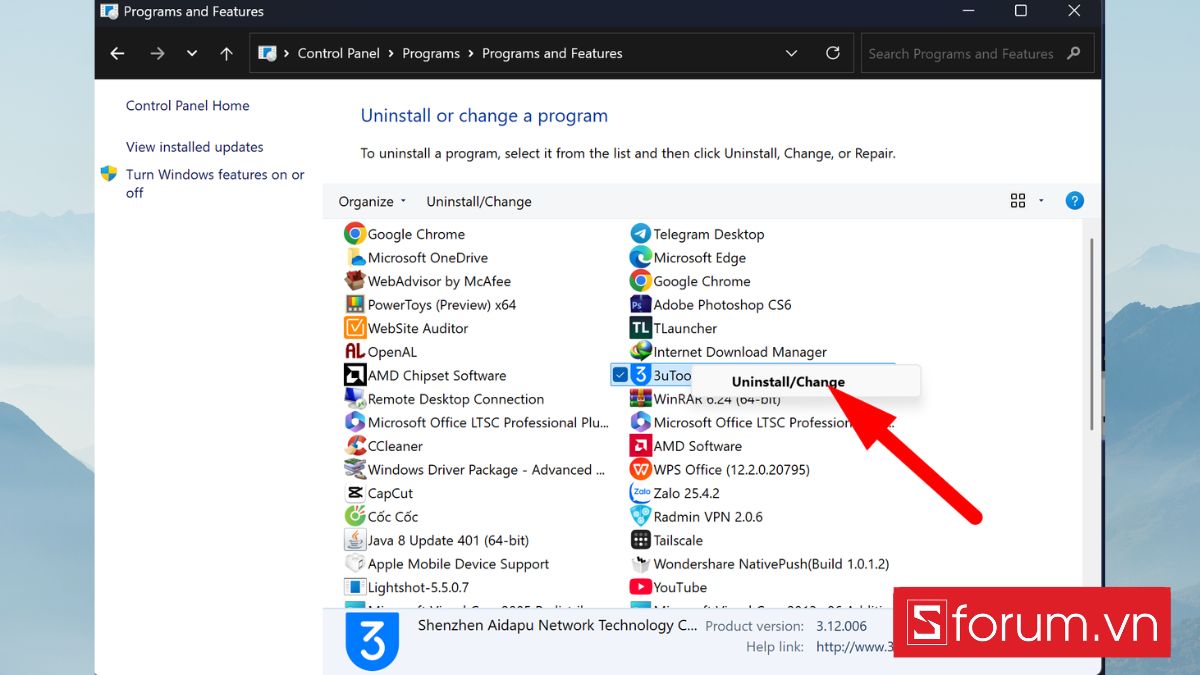Select the WPS Office (12.2.0.20795) text
Image resolution: width=1200 pixels, height=675 pixels.
pyautogui.click(x=731, y=469)
